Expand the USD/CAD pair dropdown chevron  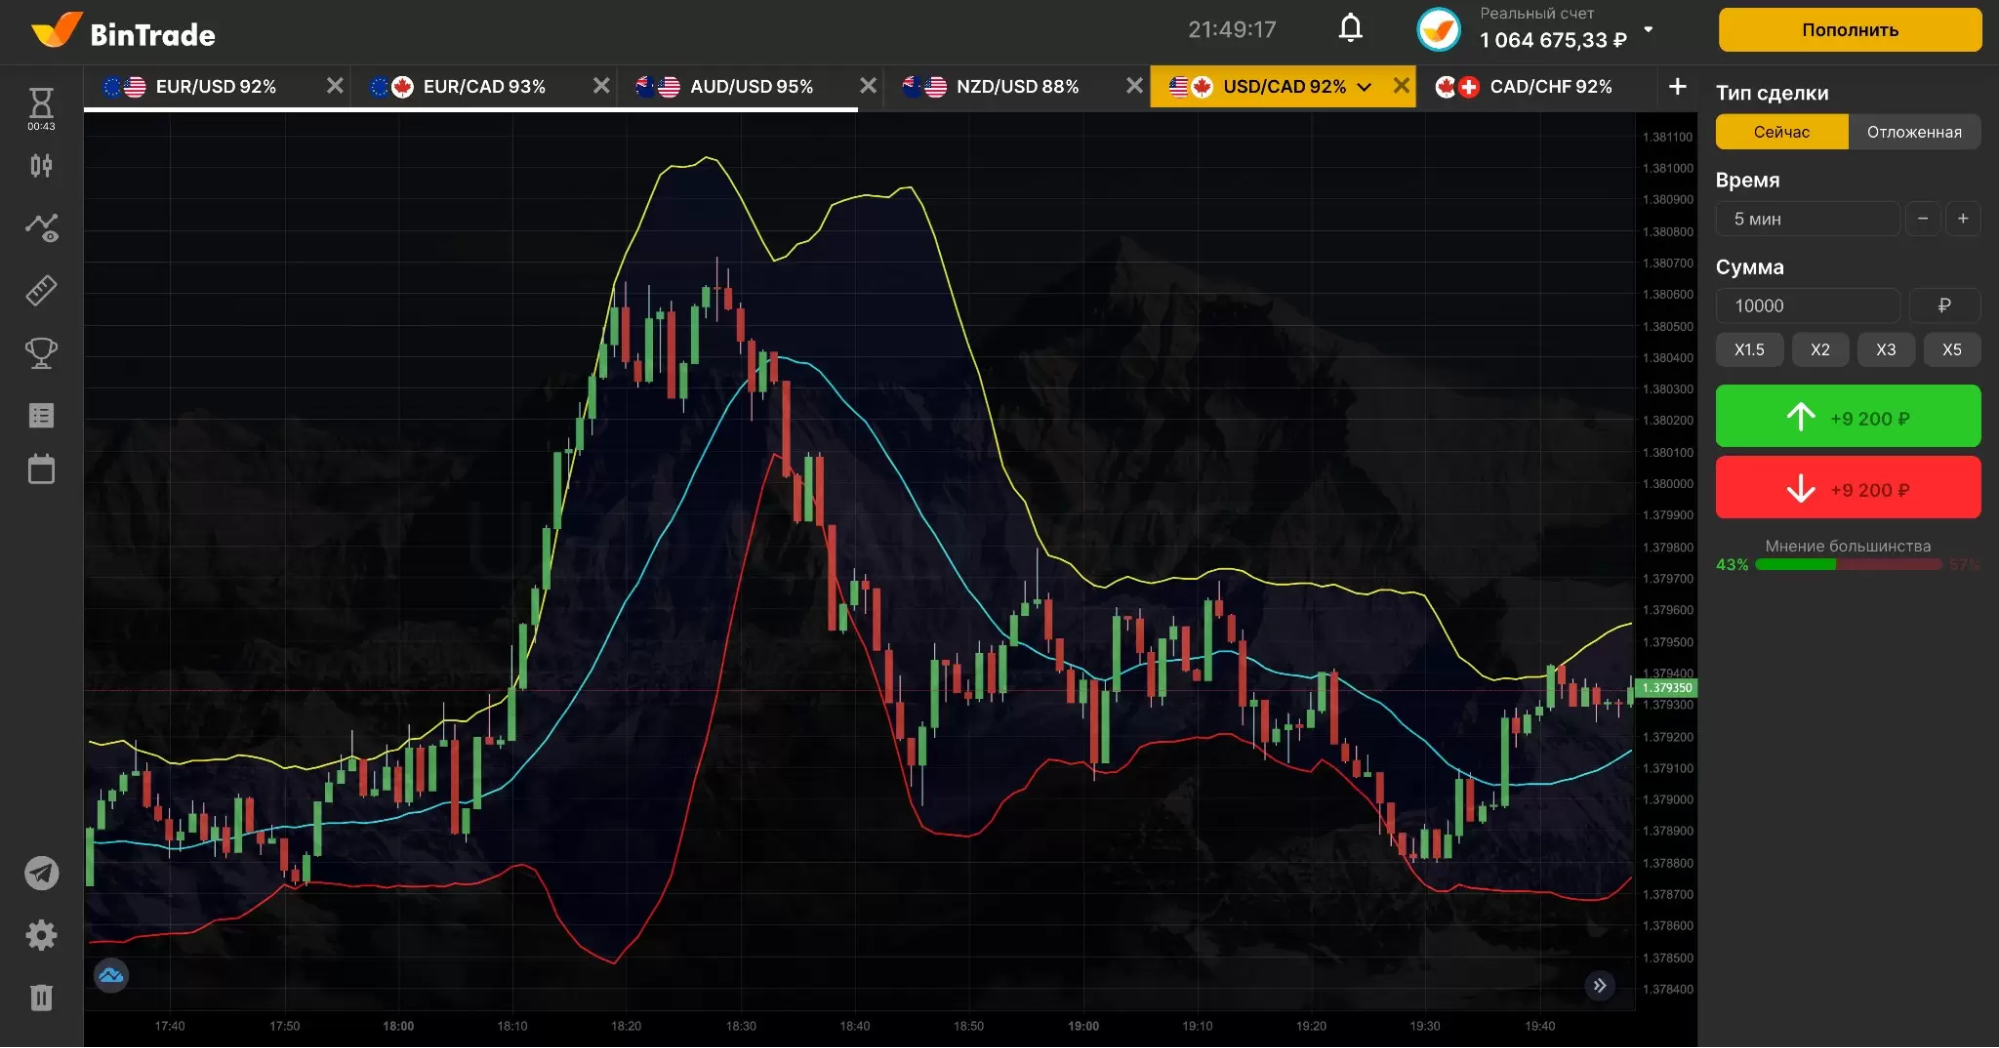[x=1364, y=87]
